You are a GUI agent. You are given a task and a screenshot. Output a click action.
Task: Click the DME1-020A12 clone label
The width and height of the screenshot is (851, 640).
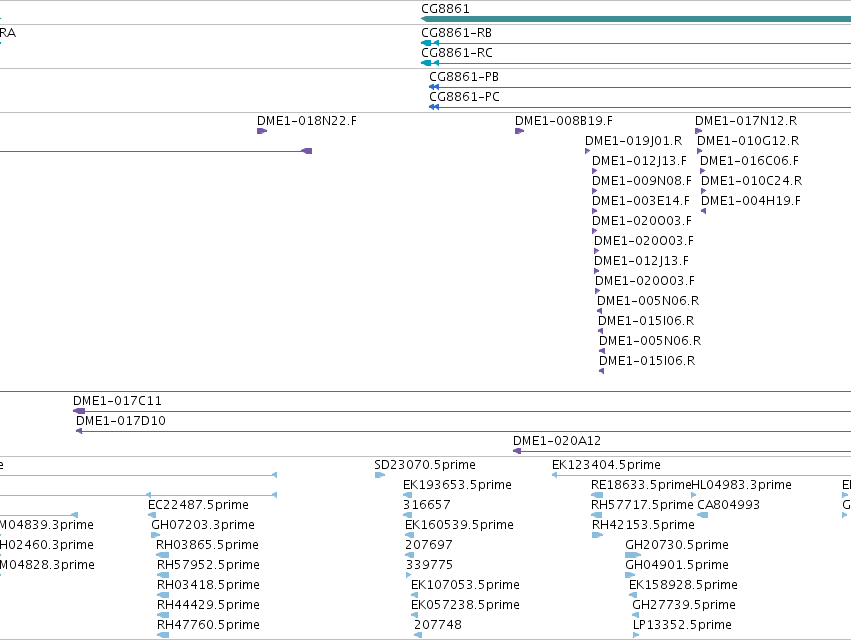[x=557, y=441]
